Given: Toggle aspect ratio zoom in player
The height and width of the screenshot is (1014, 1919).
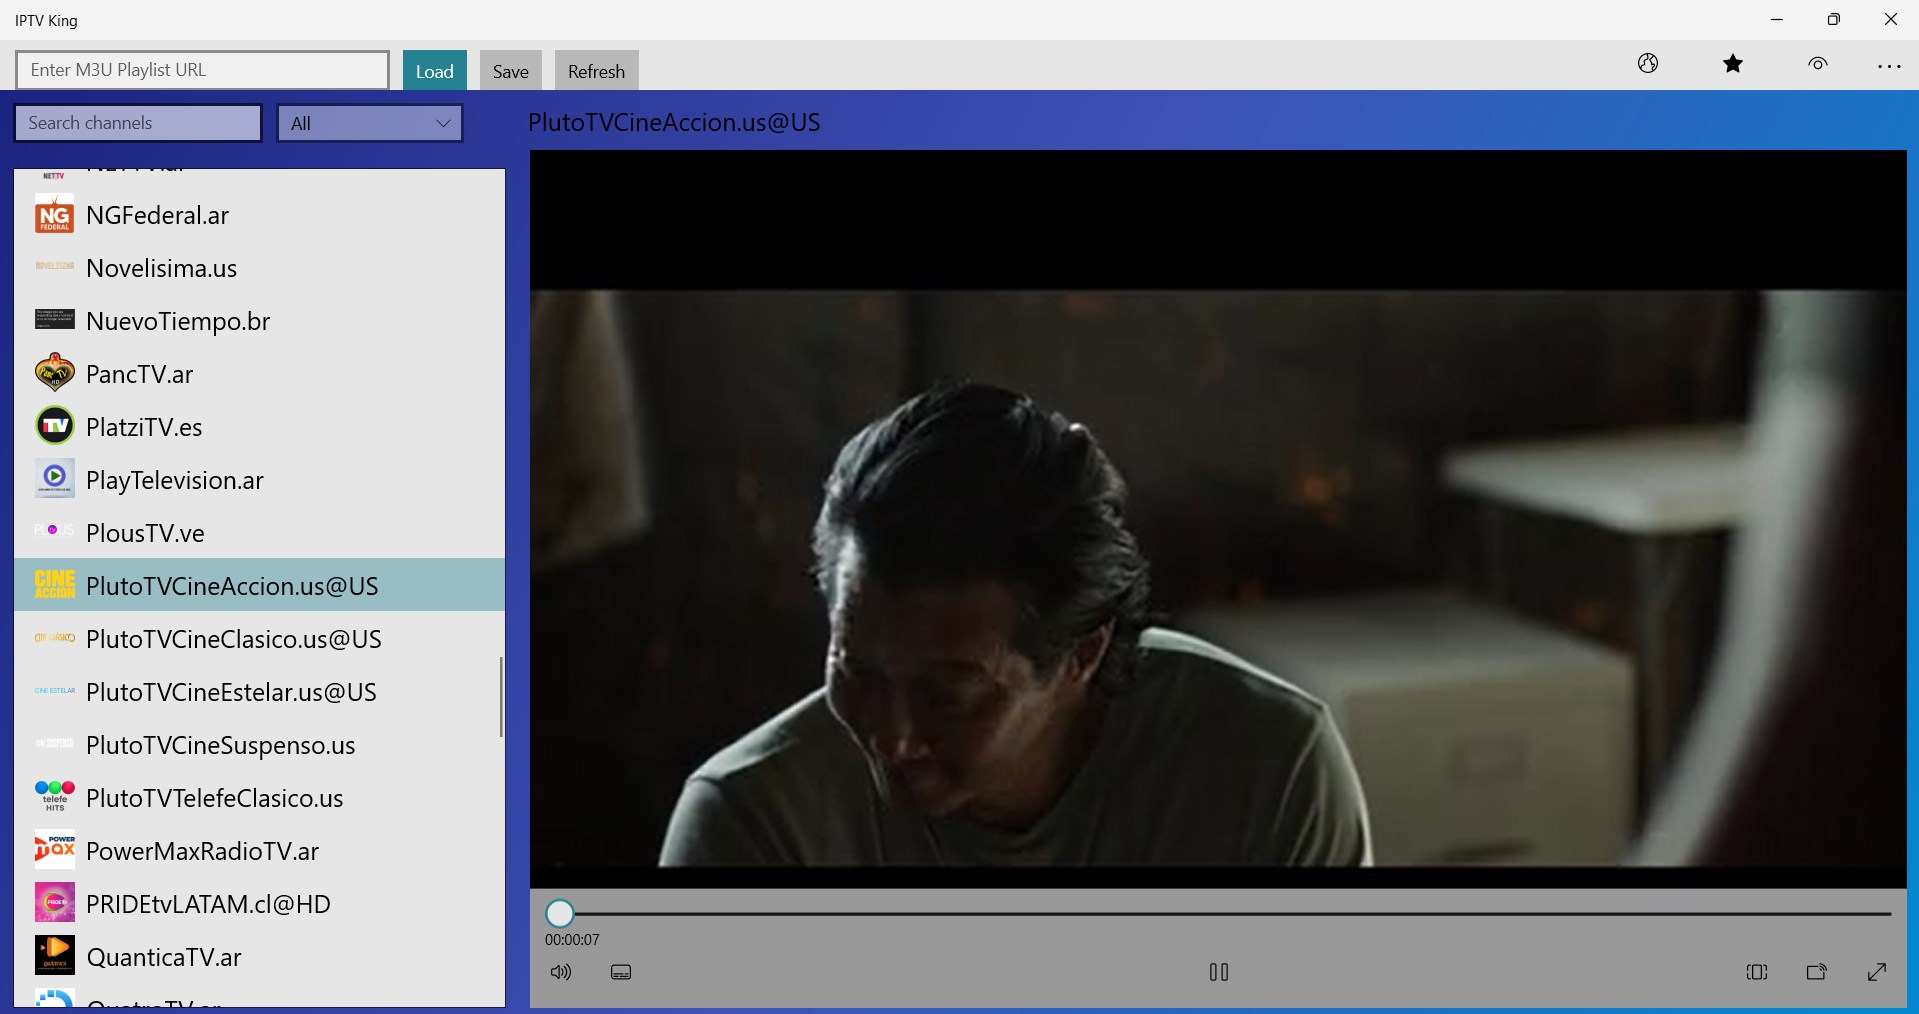Looking at the screenshot, I should click(x=1757, y=972).
